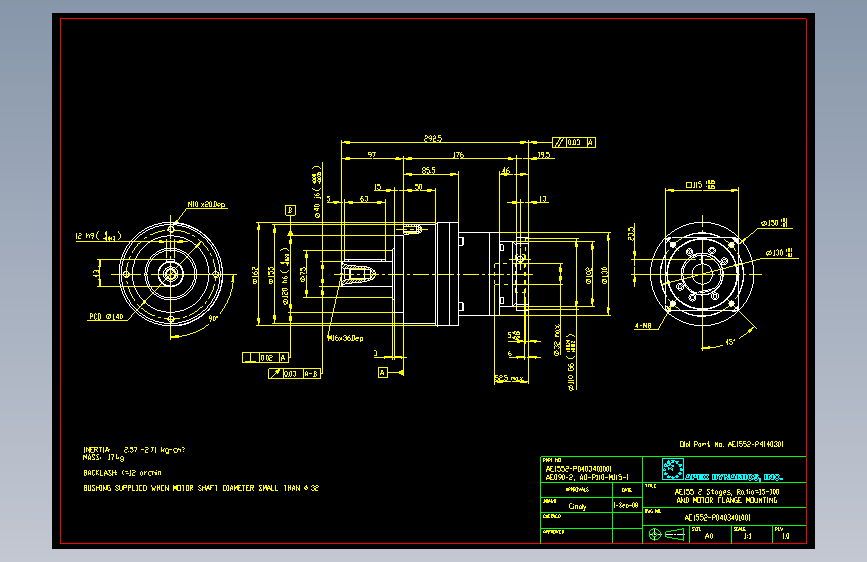Click the Old Part No. AE1552 text

732,444
